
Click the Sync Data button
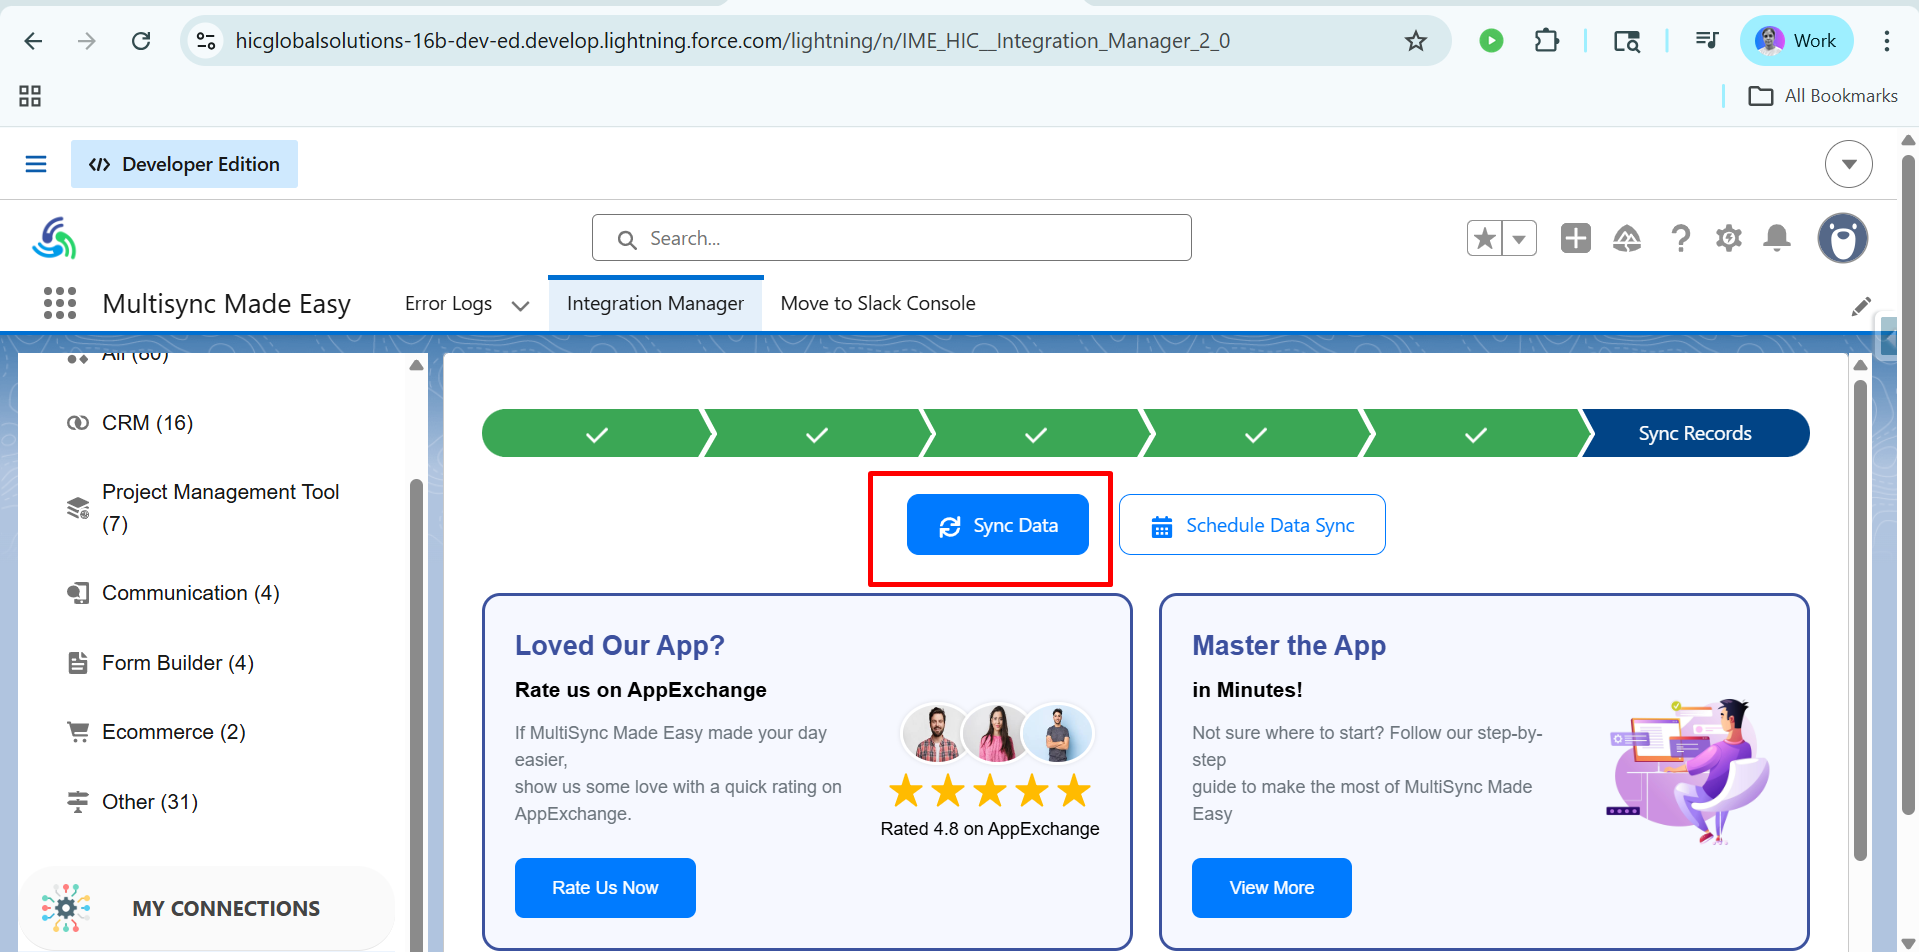point(997,525)
